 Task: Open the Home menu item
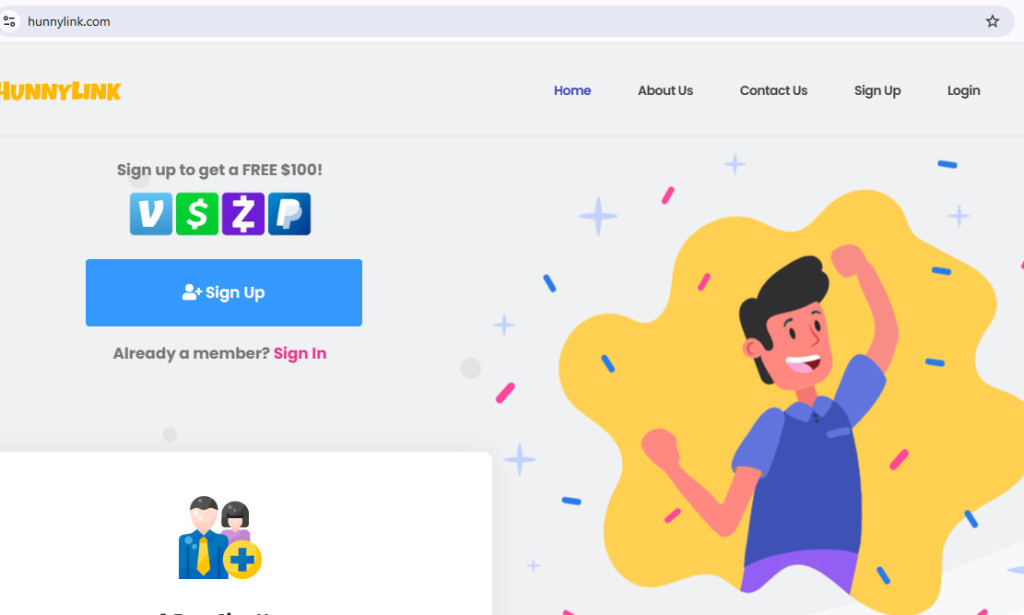[x=572, y=91]
